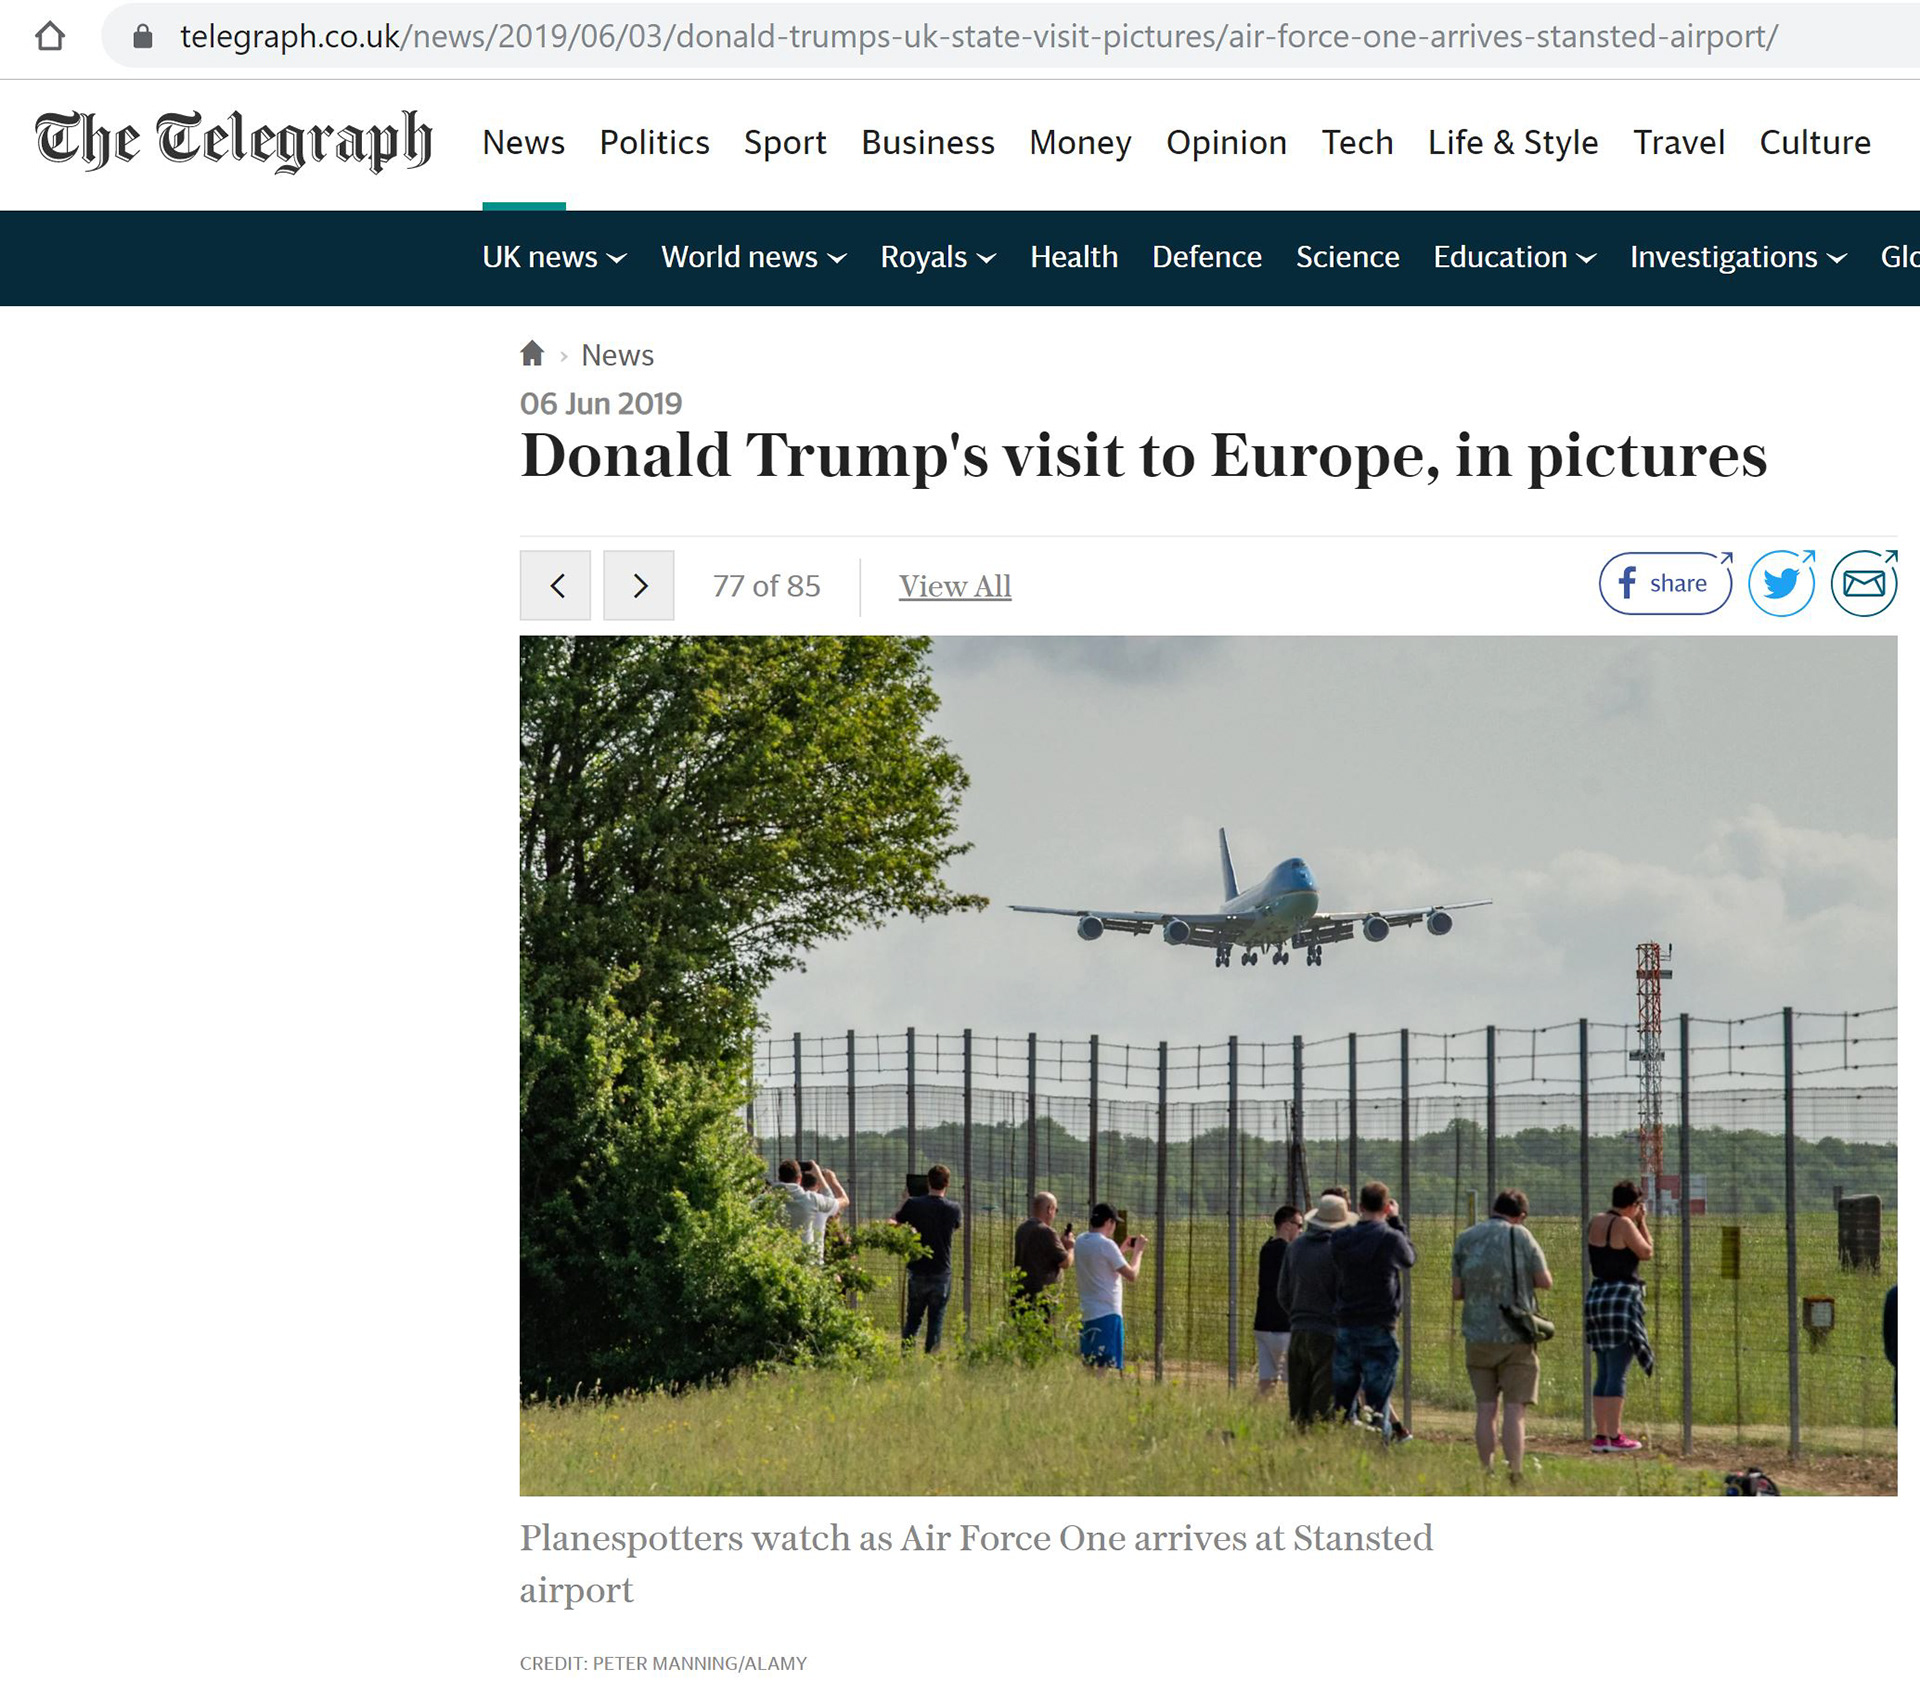
Task: Go to the previous gallery picture
Action: [x=555, y=585]
